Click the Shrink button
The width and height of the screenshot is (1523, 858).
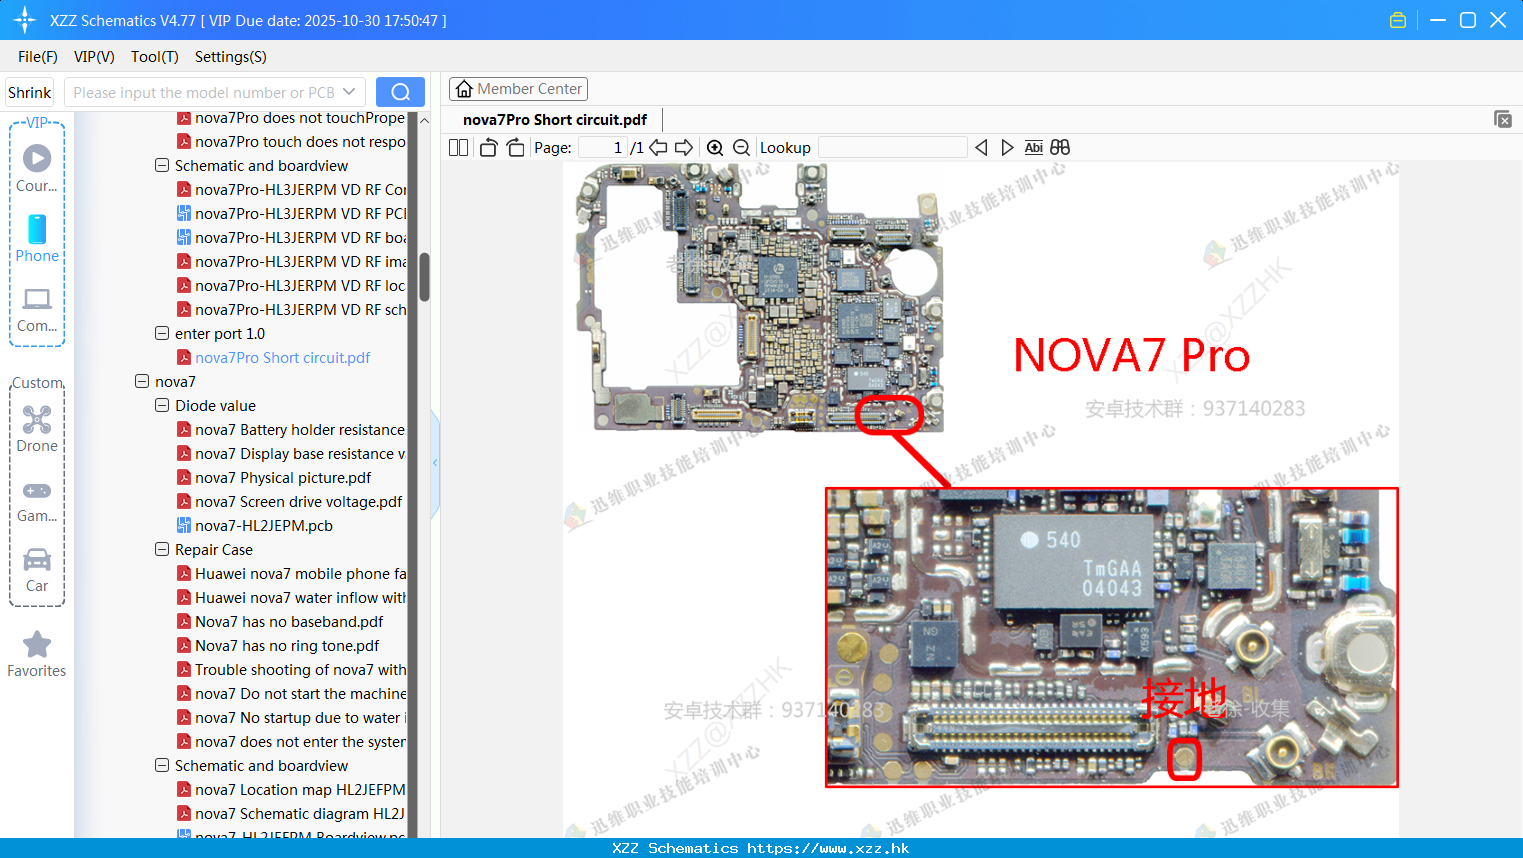(30, 92)
